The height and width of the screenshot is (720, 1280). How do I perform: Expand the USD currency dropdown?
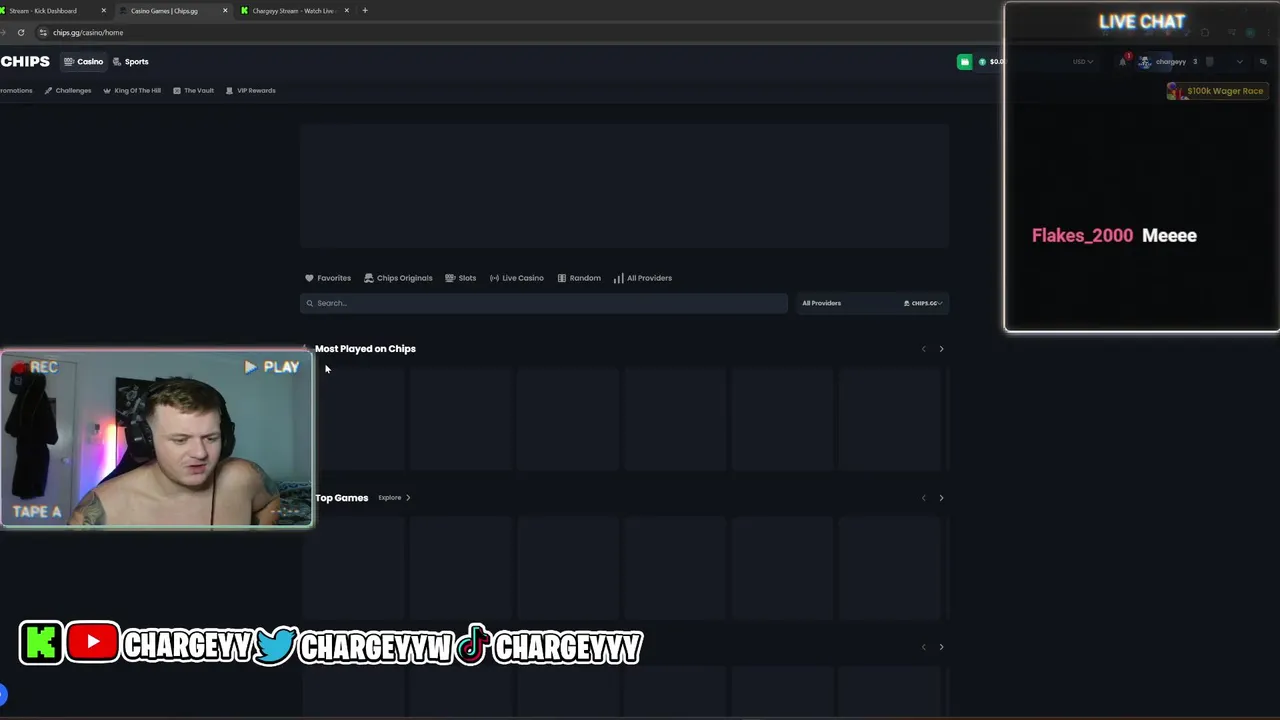[1083, 62]
